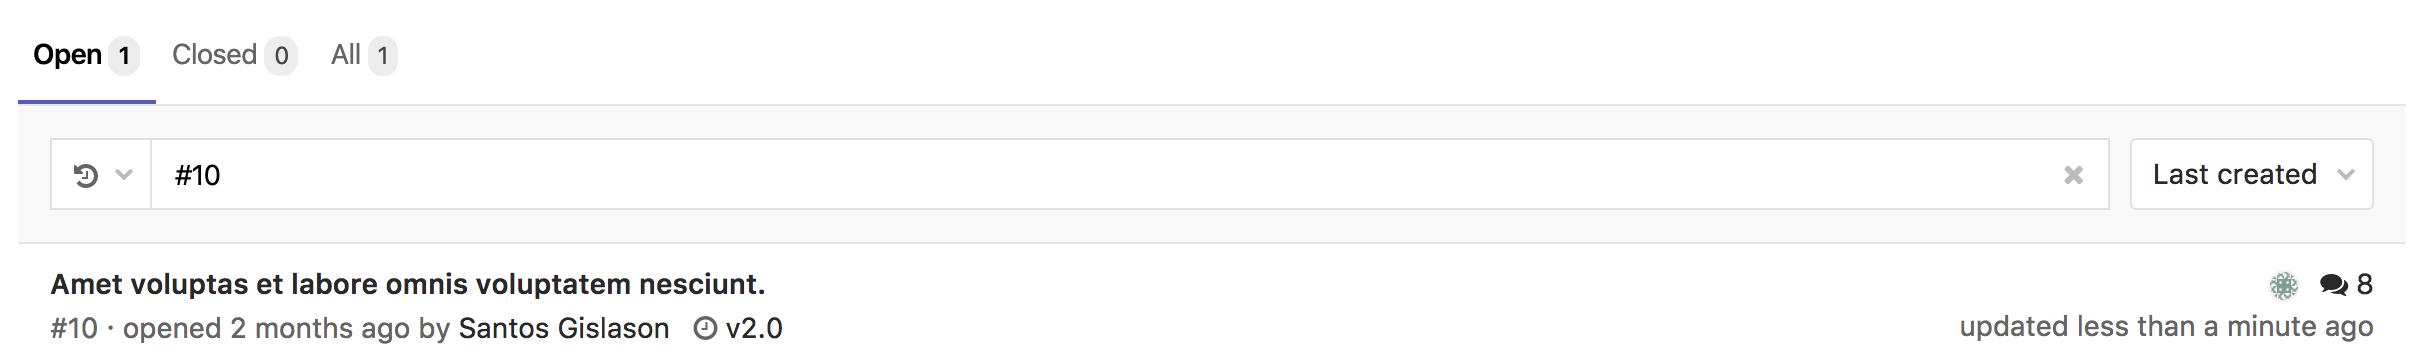Open issue Amet voluptas et labore omnis
The width and height of the screenshot is (2420, 362).
pyautogui.click(x=408, y=284)
